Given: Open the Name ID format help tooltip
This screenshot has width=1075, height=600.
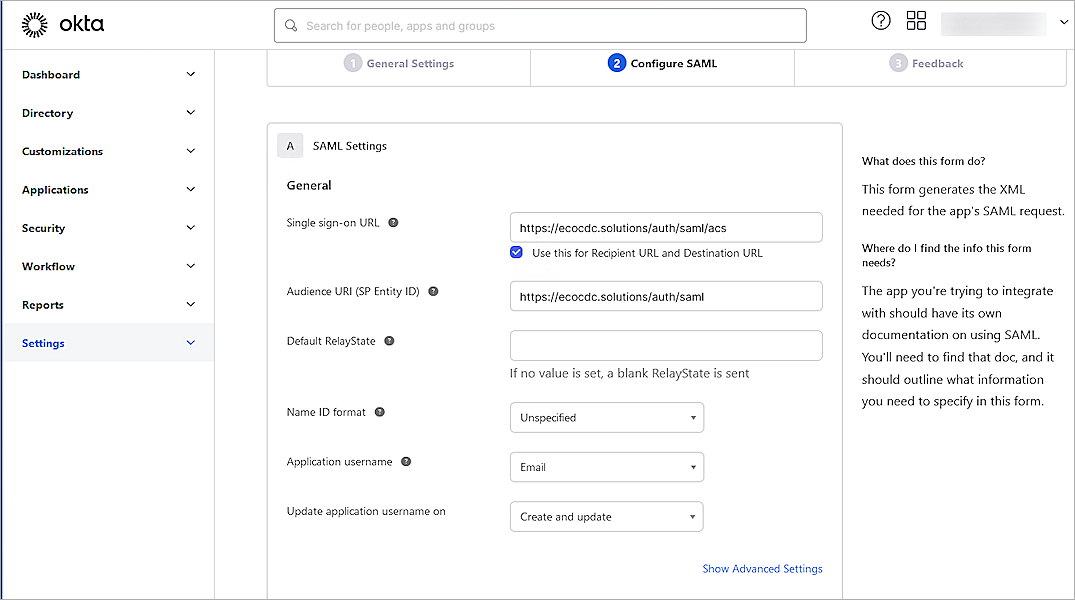Looking at the screenshot, I should [x=380, y=411].
